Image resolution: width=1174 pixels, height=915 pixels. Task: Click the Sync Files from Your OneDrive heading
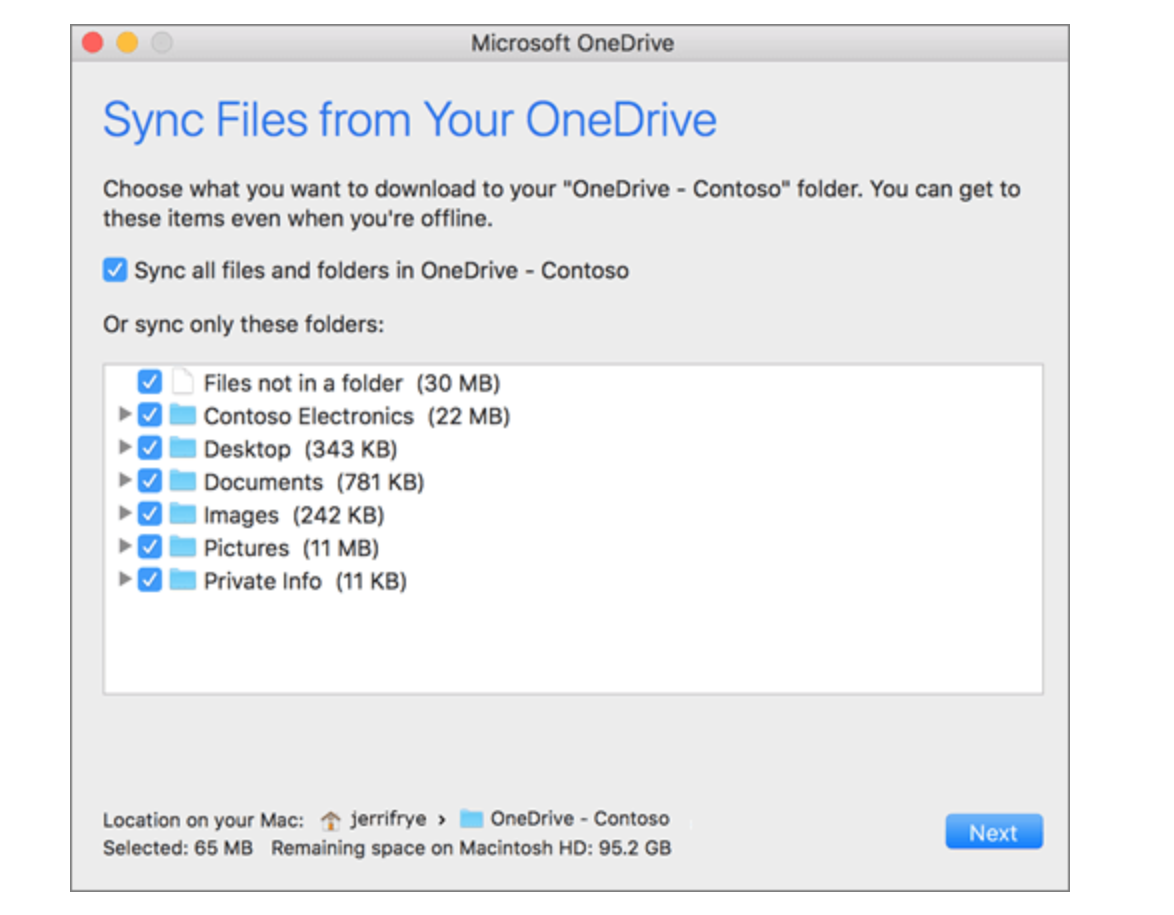point(410,120)
